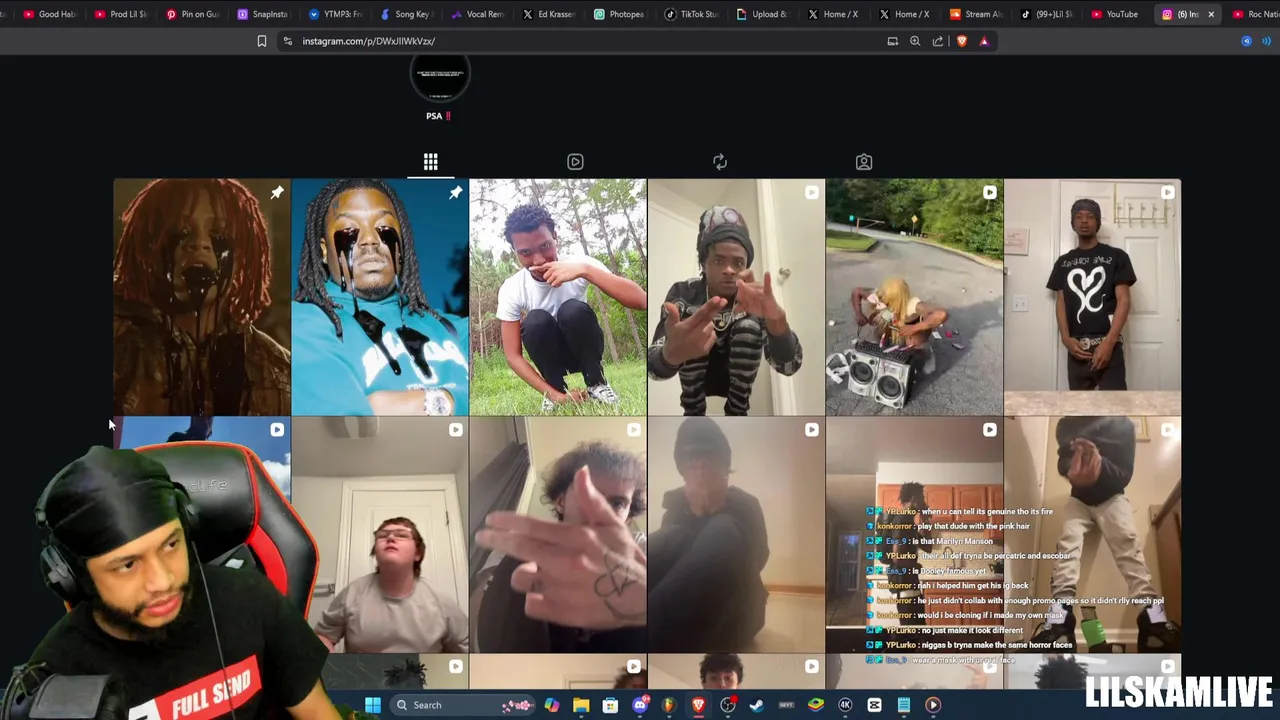Click bookmark icon beside address bar
This screenshot has width=1280, height=720.
pyautogui.click(x=262, y=41)
